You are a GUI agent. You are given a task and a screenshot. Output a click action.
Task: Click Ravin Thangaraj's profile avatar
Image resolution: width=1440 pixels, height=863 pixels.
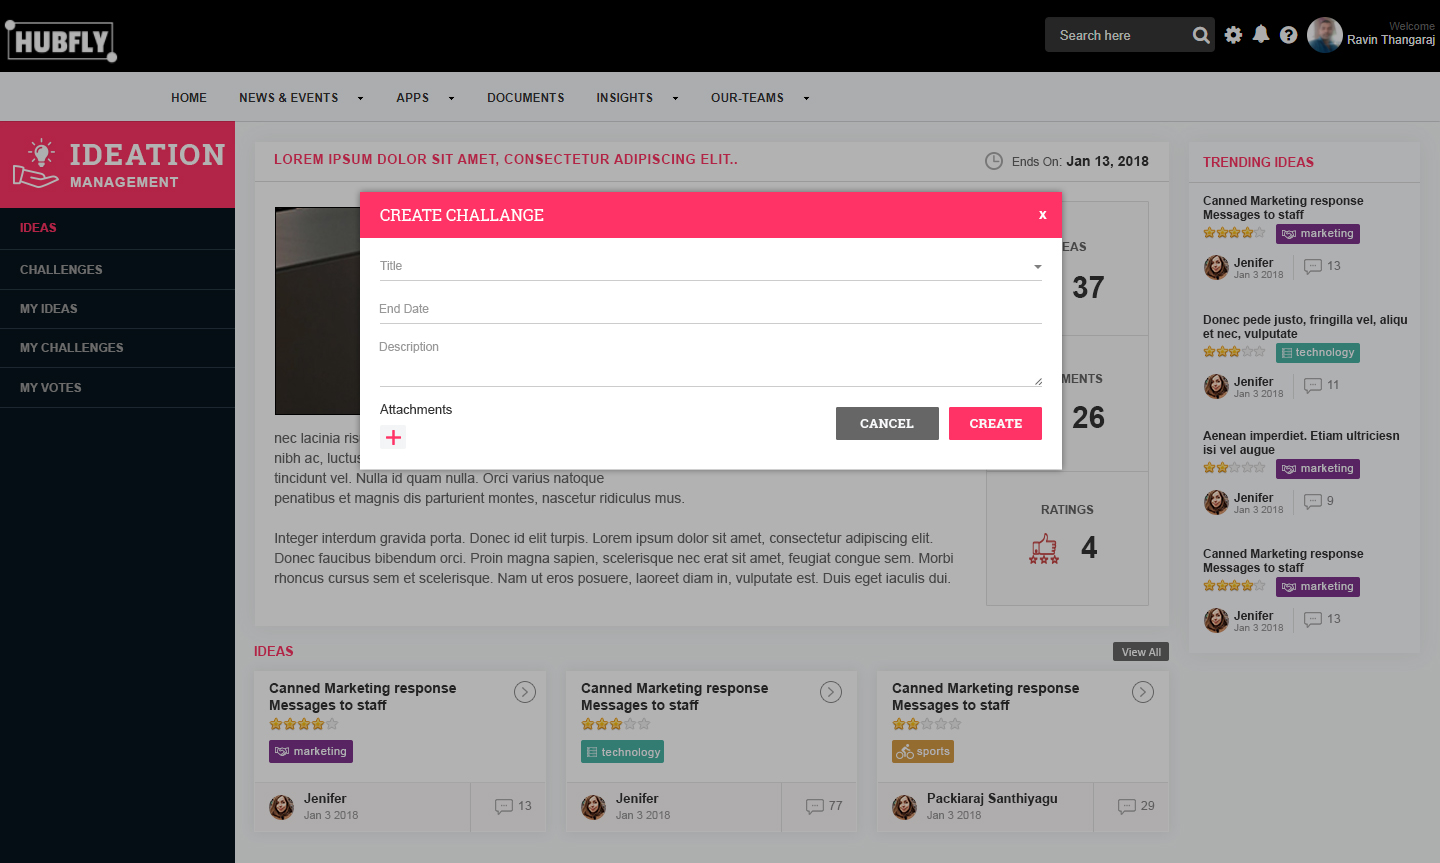click(x=1325, y=35)
